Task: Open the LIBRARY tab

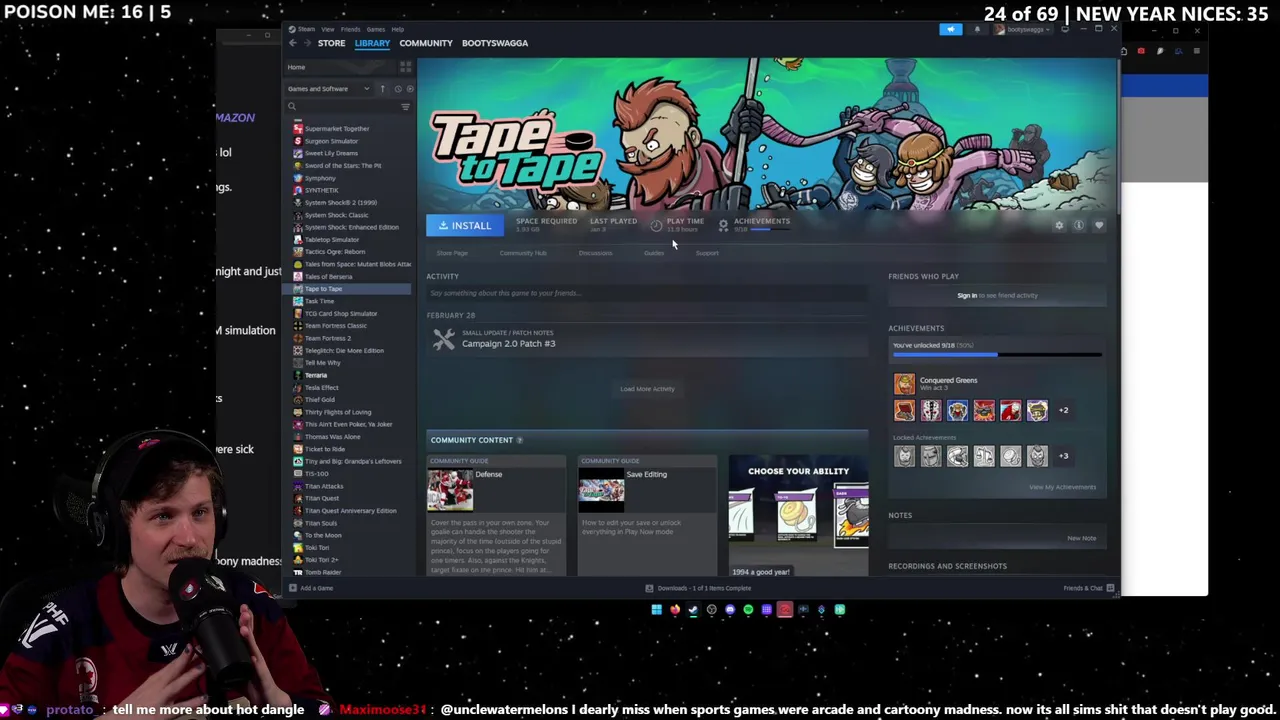Action: pyautogui.click(x=372, y=43)
